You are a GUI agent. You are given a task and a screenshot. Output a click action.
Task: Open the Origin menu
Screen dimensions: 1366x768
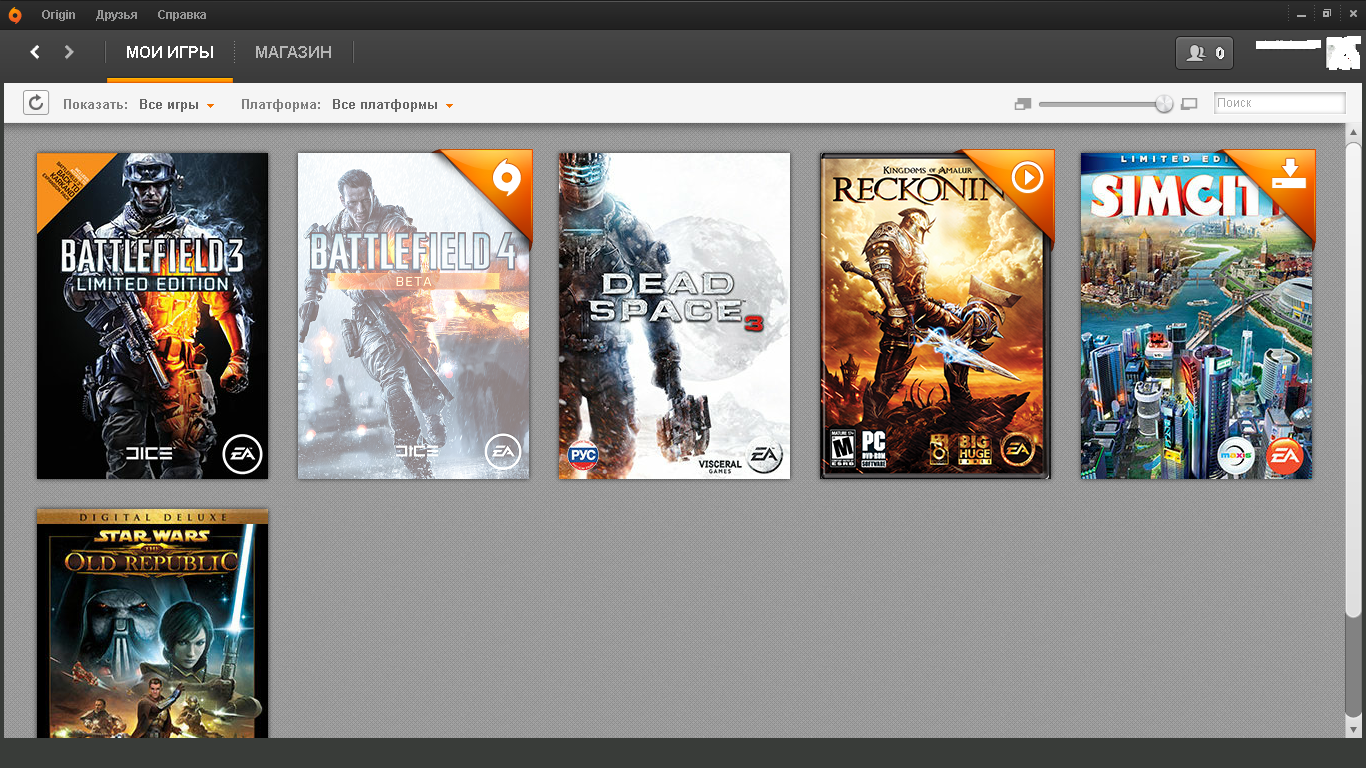[58, 15]
